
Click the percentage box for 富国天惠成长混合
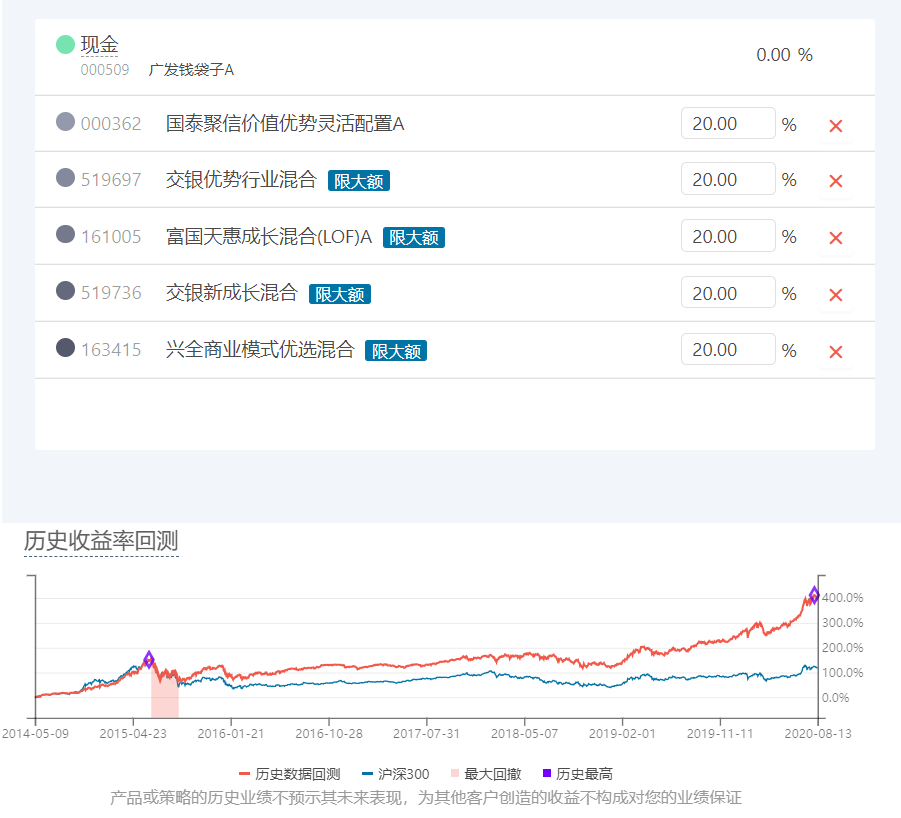[x=727, y=237]
